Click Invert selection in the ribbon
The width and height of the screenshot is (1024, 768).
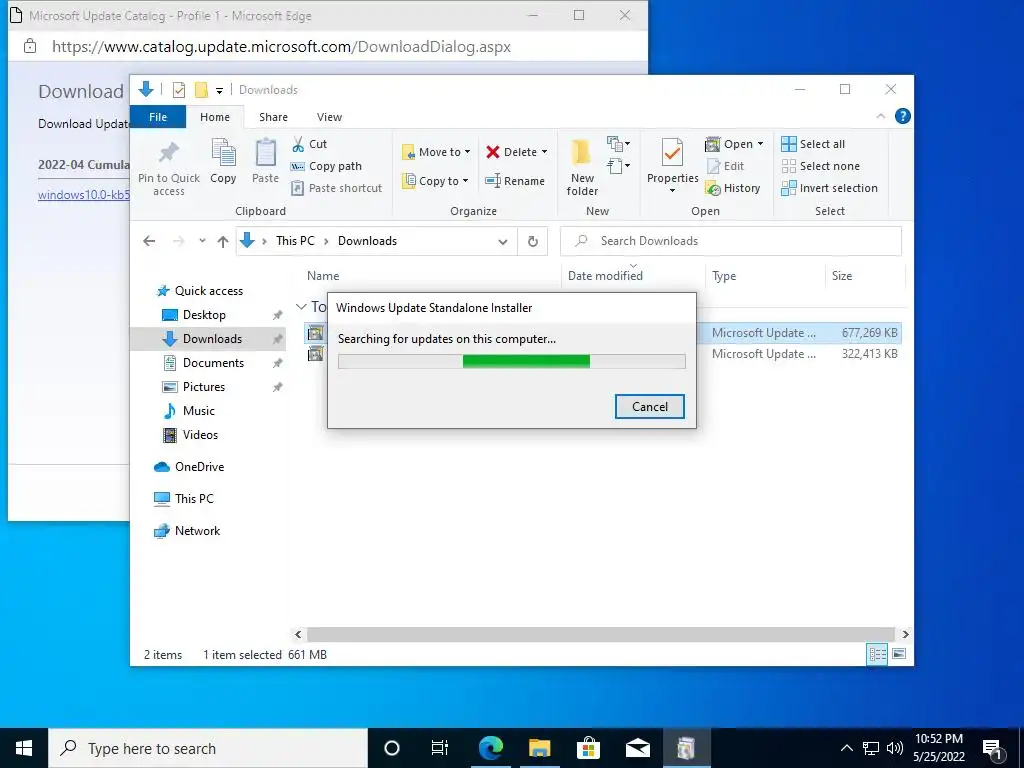[x=829, y=188]
